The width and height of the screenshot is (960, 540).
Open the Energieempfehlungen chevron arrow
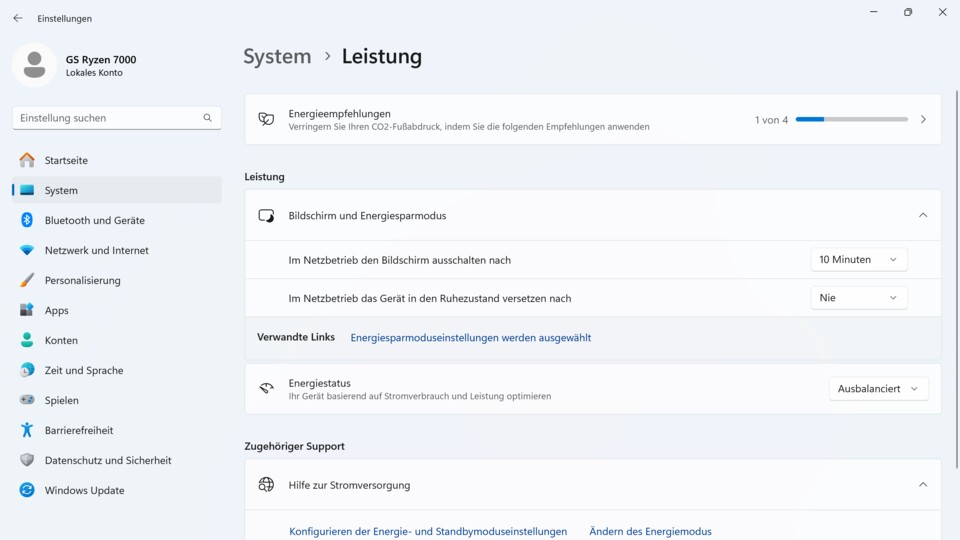pyautogui.click(x=923, y=119)
